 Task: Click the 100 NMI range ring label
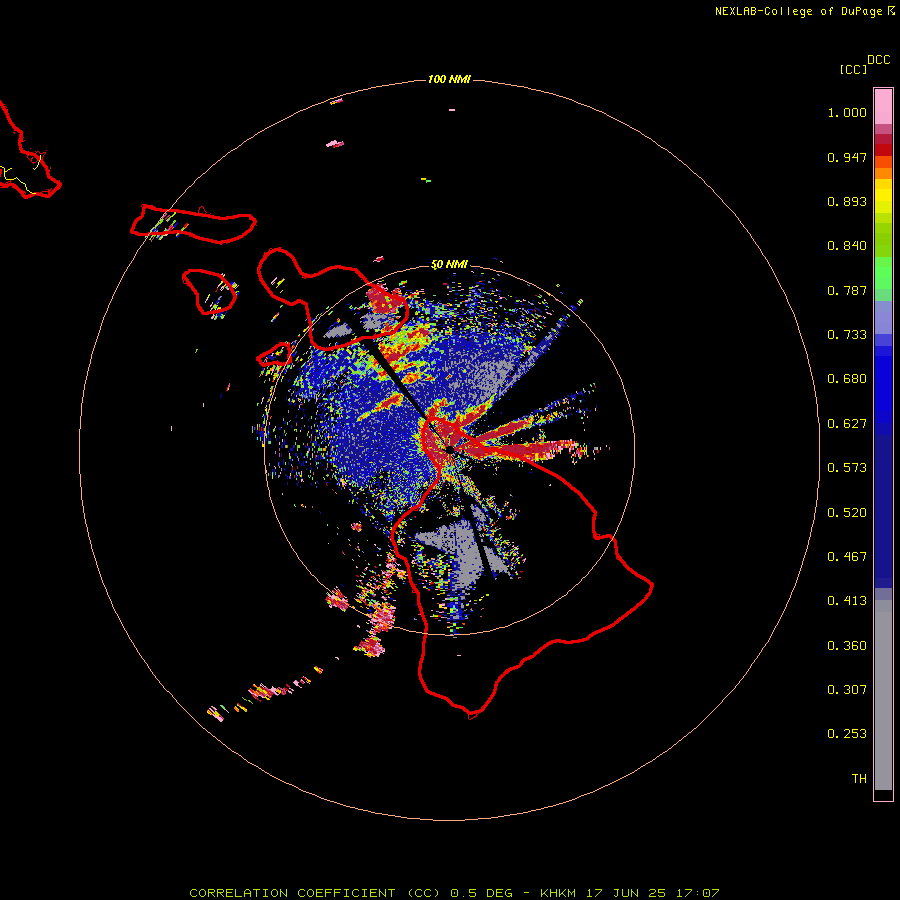[449, 79]
